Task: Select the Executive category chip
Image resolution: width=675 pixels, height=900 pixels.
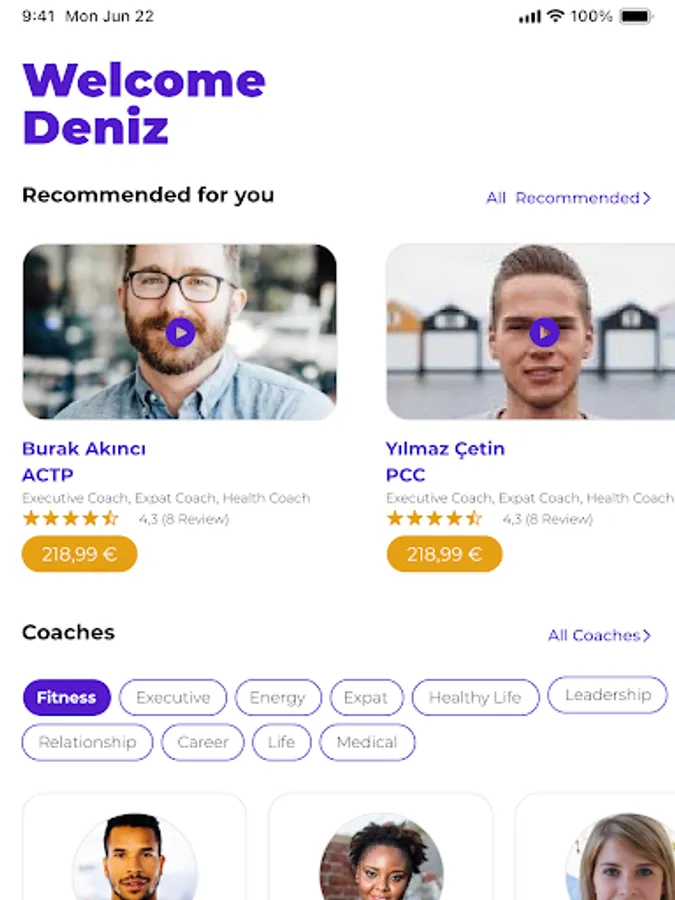Action: (x=173, y=697)
